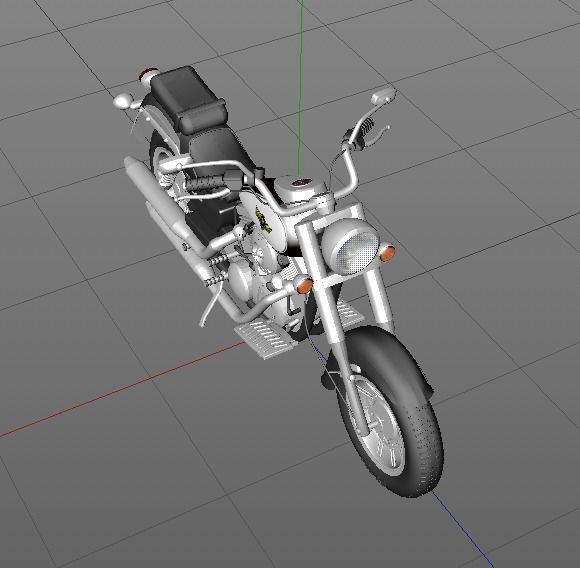Pick the orange turn signal touching the headlight
This screenshot has height=568, width=580.
(388, 253)
